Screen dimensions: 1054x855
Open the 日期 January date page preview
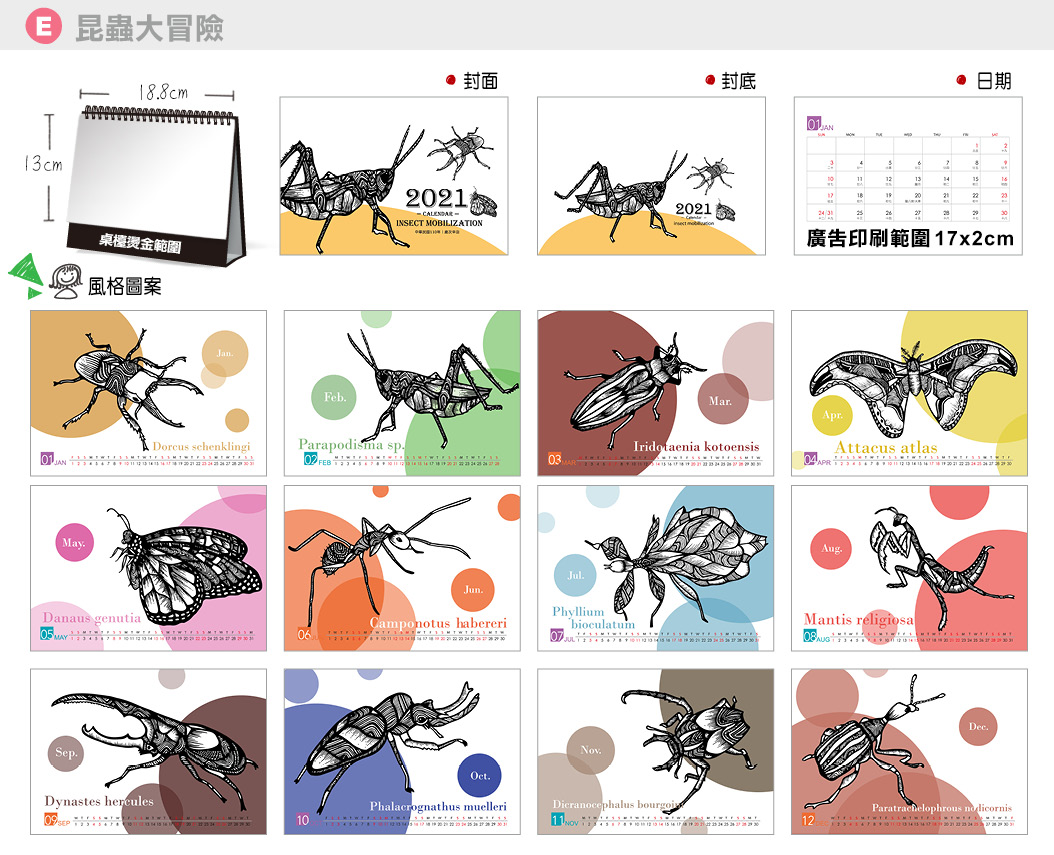908,176
